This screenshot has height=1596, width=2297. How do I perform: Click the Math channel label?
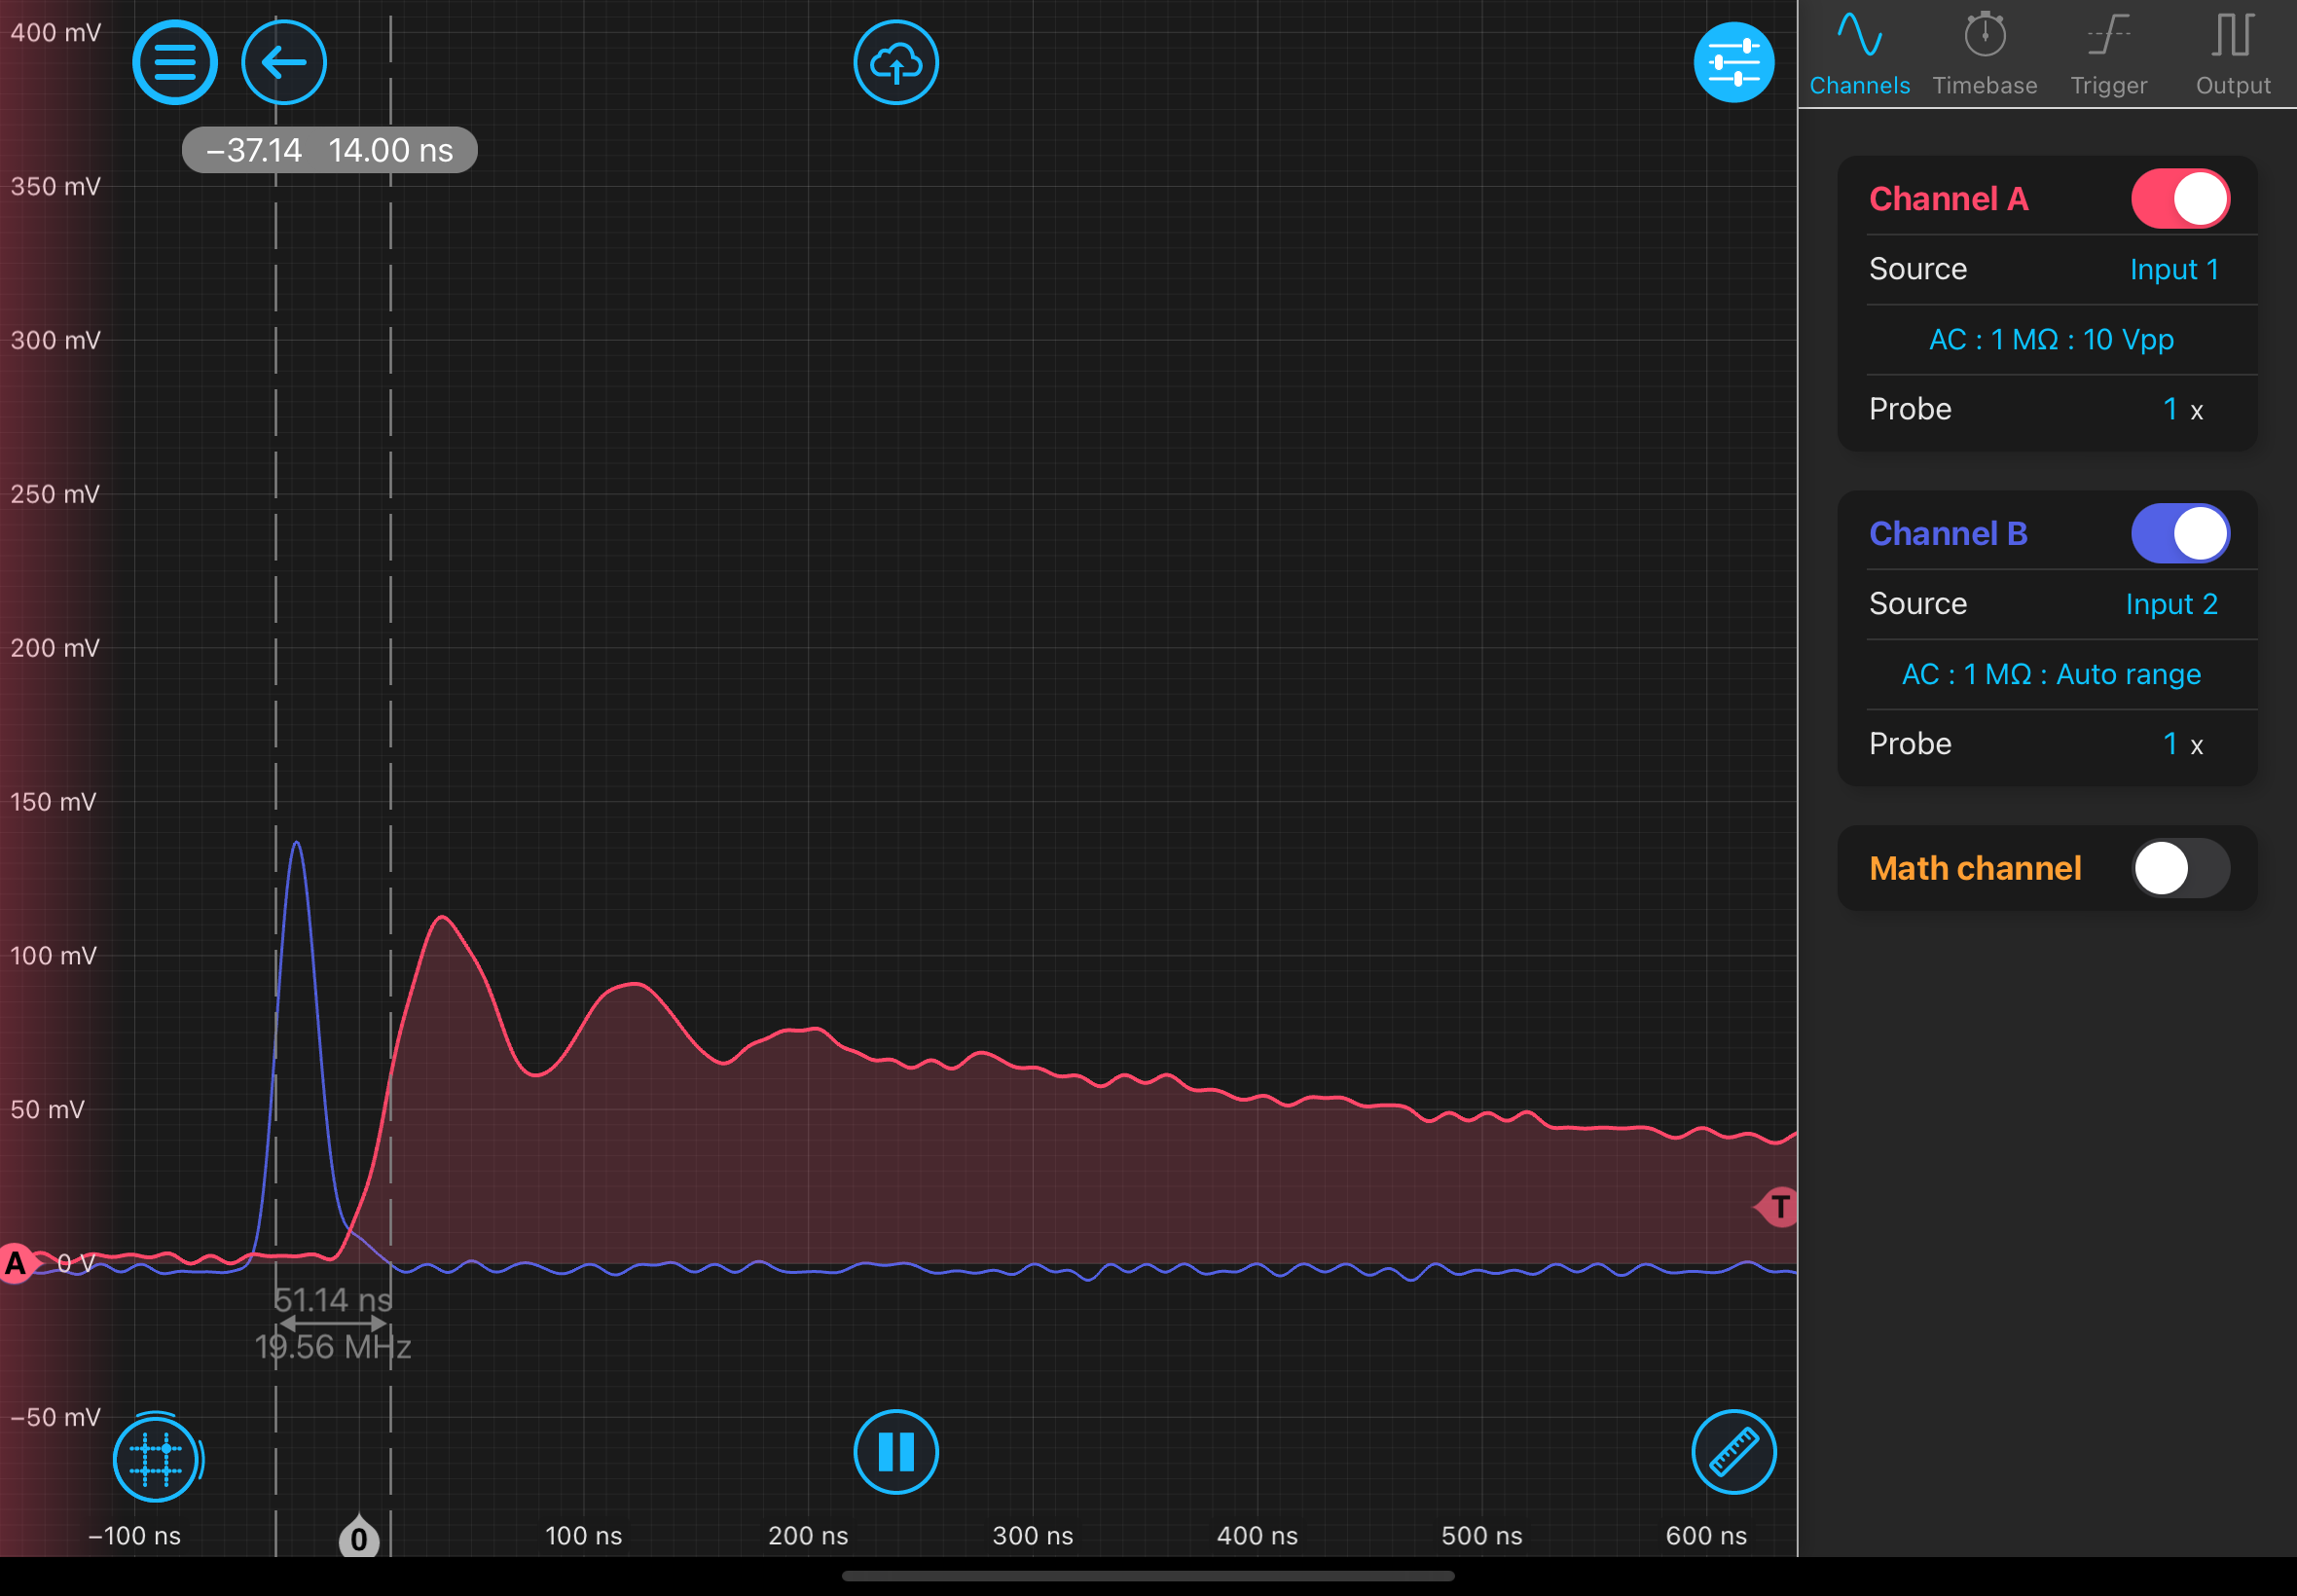click(1975, 868)
